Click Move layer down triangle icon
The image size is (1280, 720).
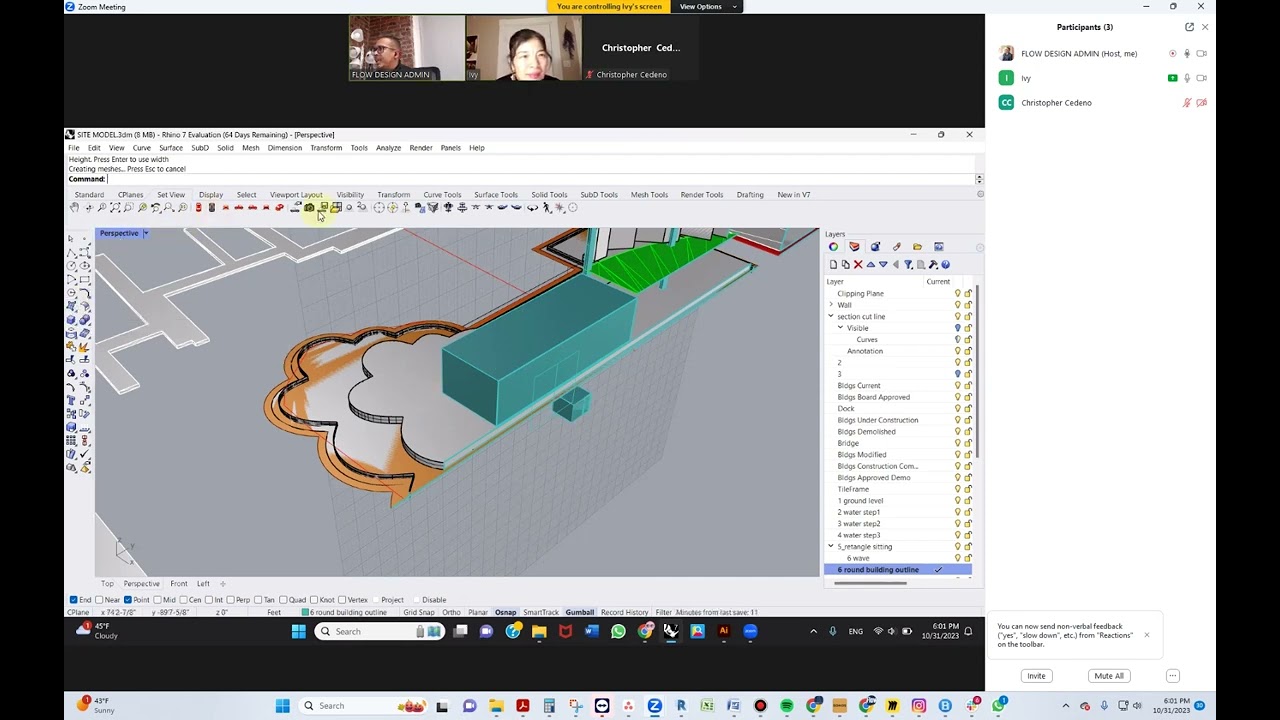point(883,264)
